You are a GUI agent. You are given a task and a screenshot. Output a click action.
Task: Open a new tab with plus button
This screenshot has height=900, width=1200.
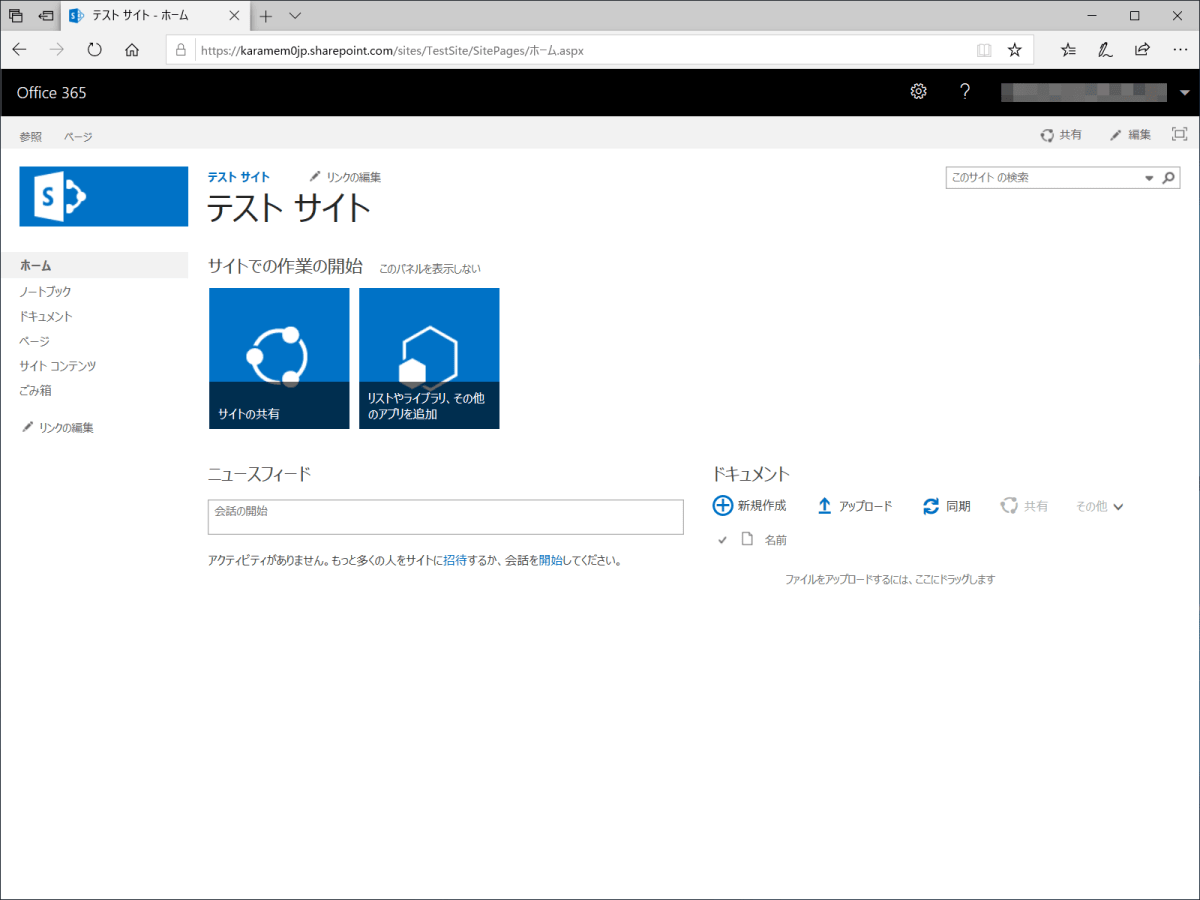pos(266,16)
